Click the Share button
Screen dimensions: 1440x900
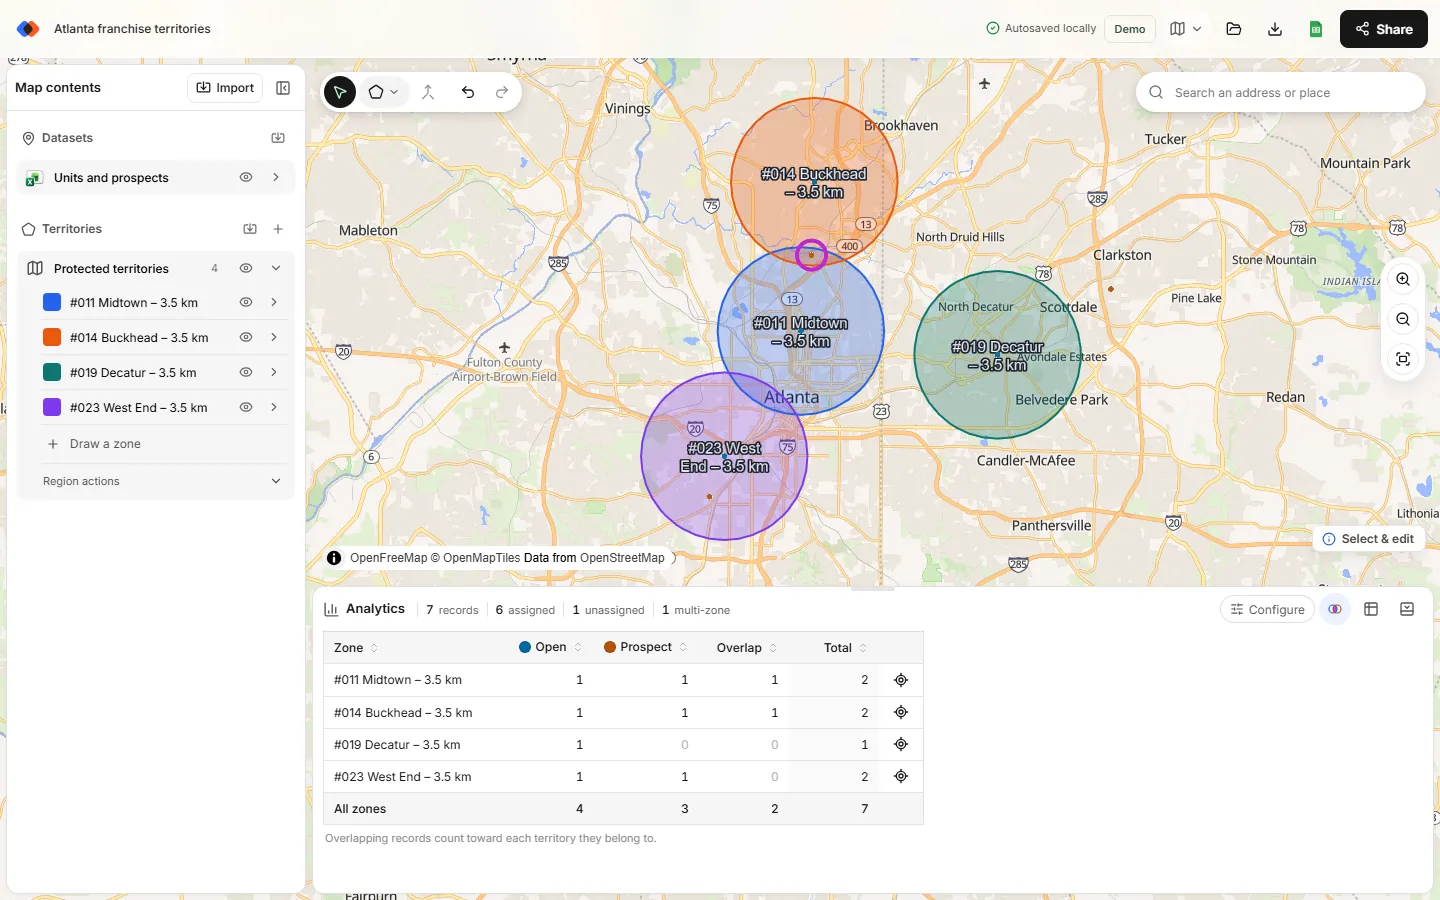[1384, 29]
